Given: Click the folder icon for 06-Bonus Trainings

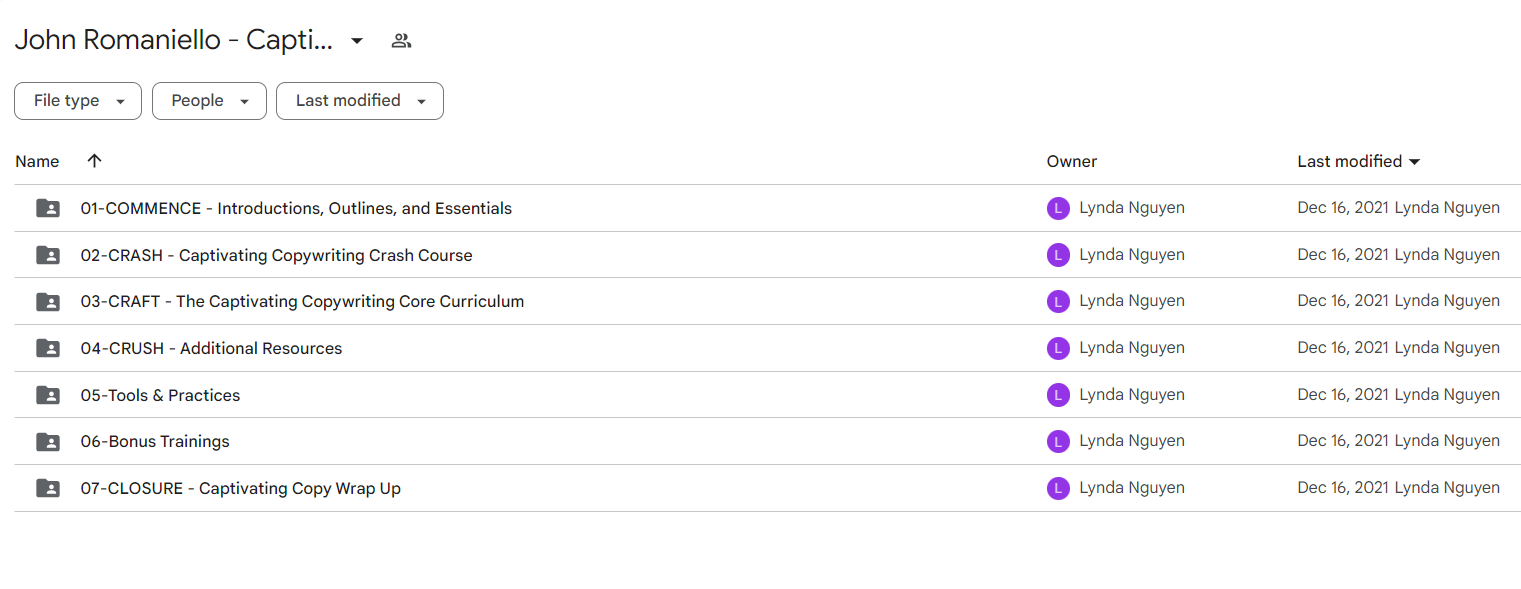Looking at the screenshot, I should point(48,441).
